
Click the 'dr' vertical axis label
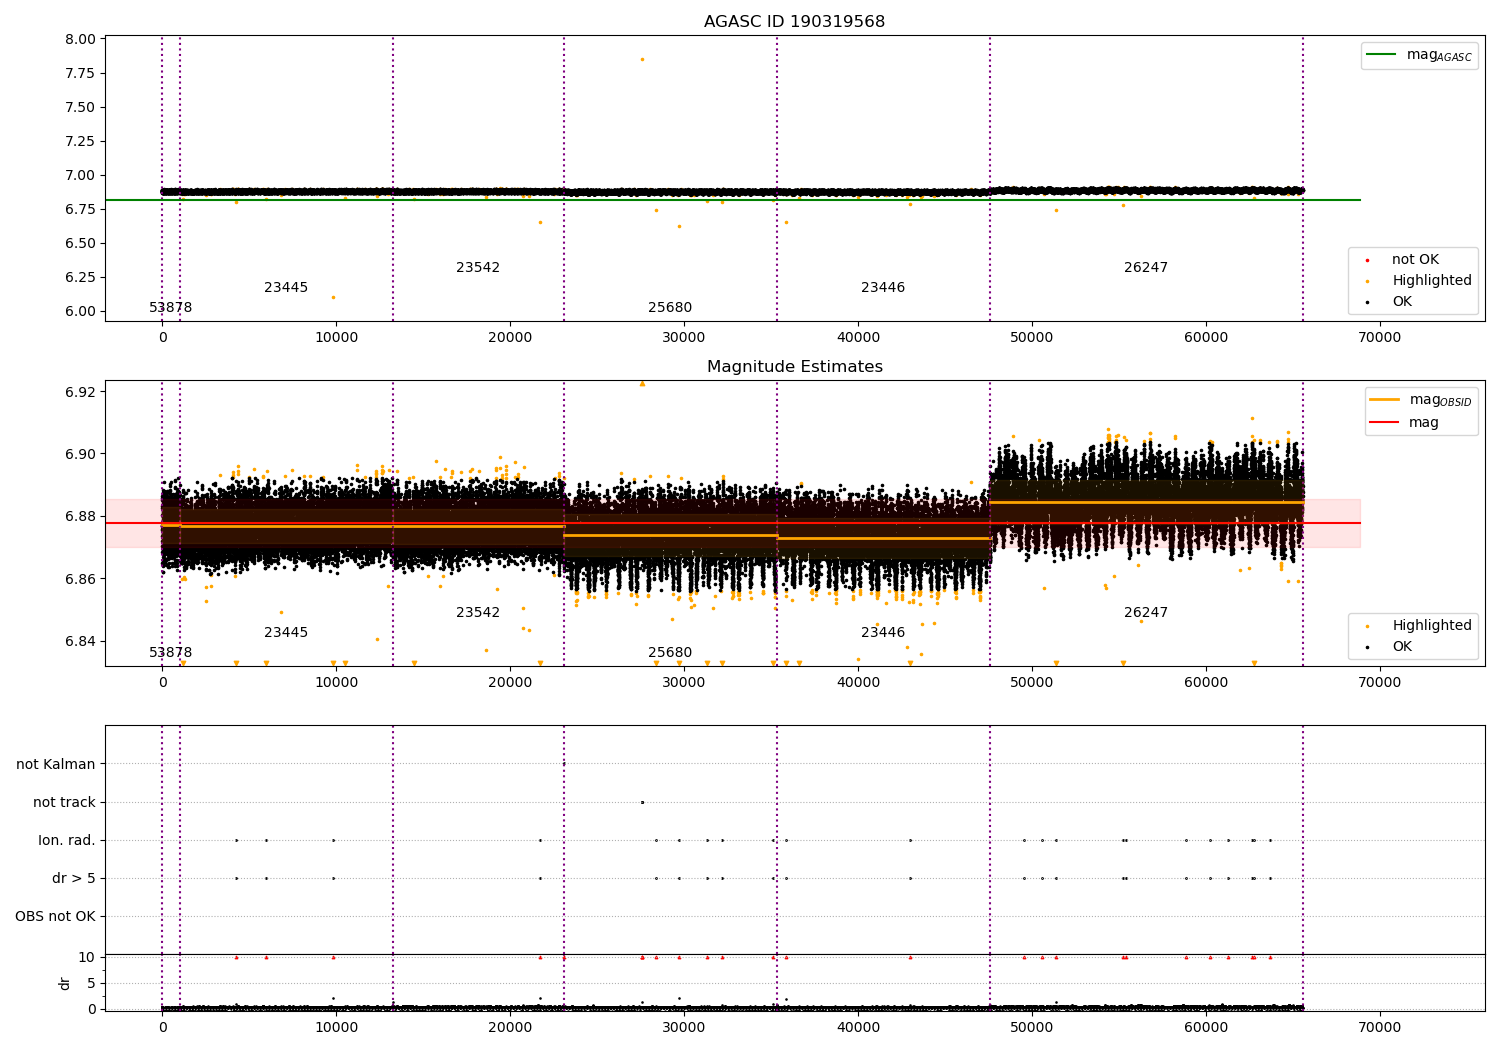click(65, 983)
